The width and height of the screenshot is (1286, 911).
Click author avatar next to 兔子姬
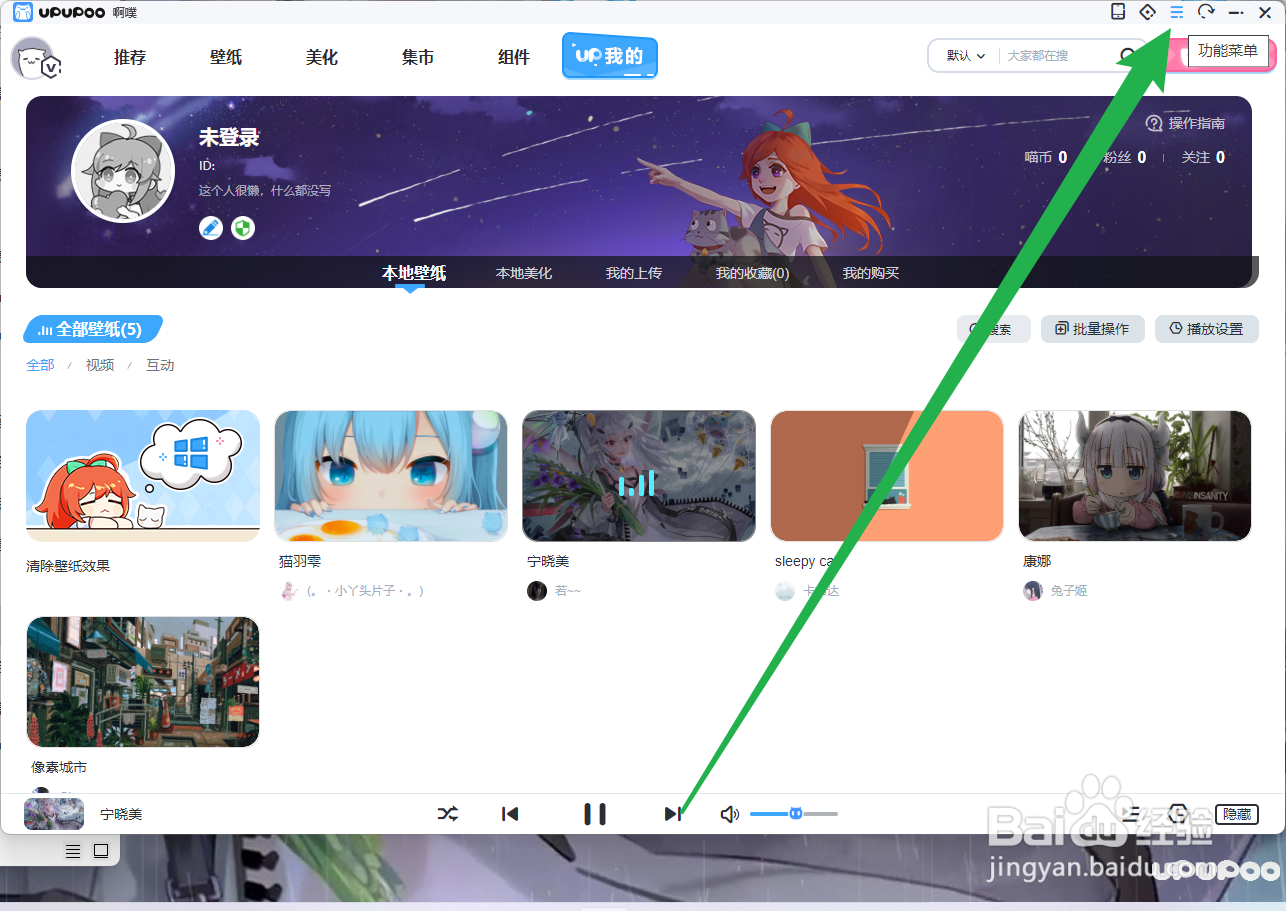(1033, 591)
